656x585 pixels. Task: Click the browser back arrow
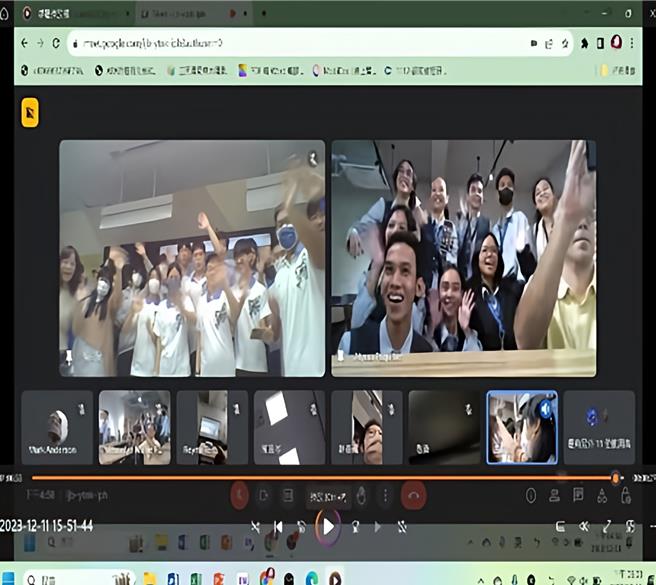coord(25,43)
